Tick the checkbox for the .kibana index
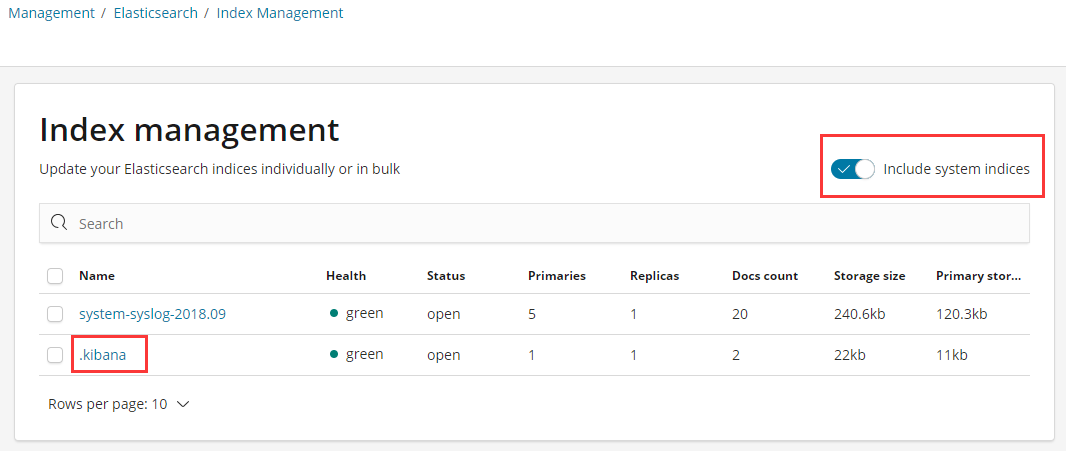The height and width of the screenshot is (451, 1066). pyautogui.click(x=55, y=355)
